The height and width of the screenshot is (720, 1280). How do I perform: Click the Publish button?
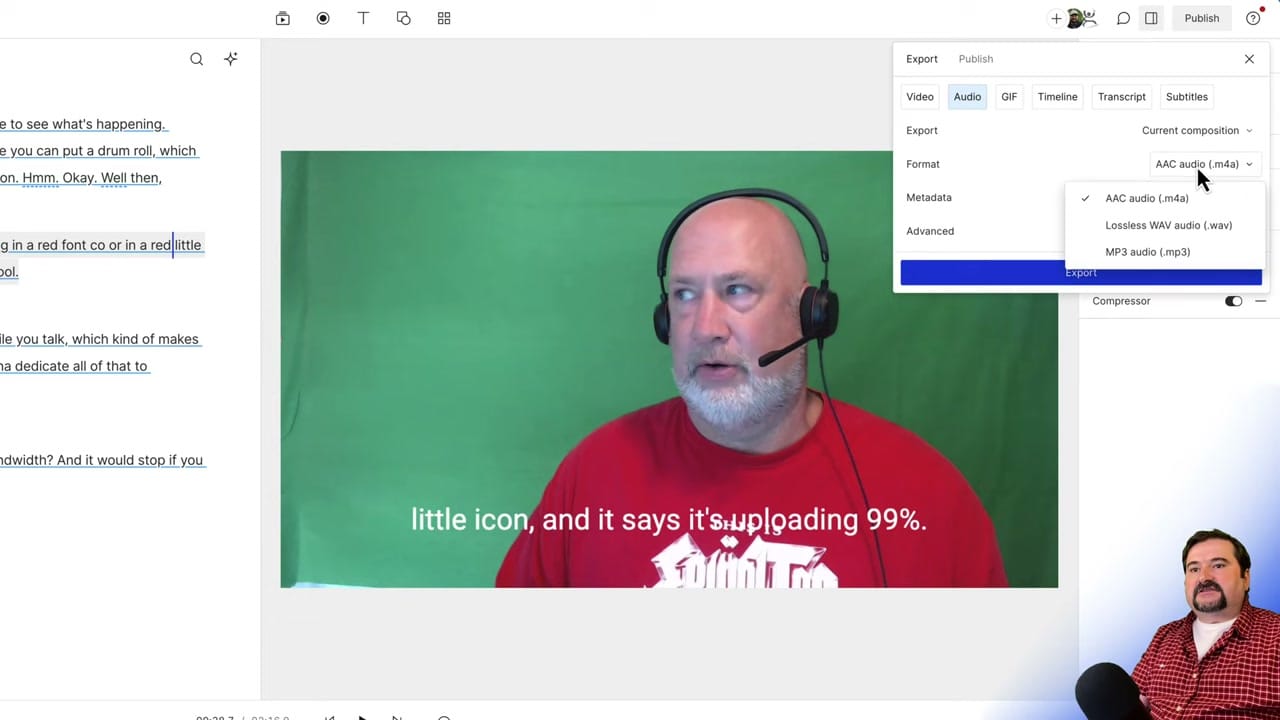point(1201,18)
